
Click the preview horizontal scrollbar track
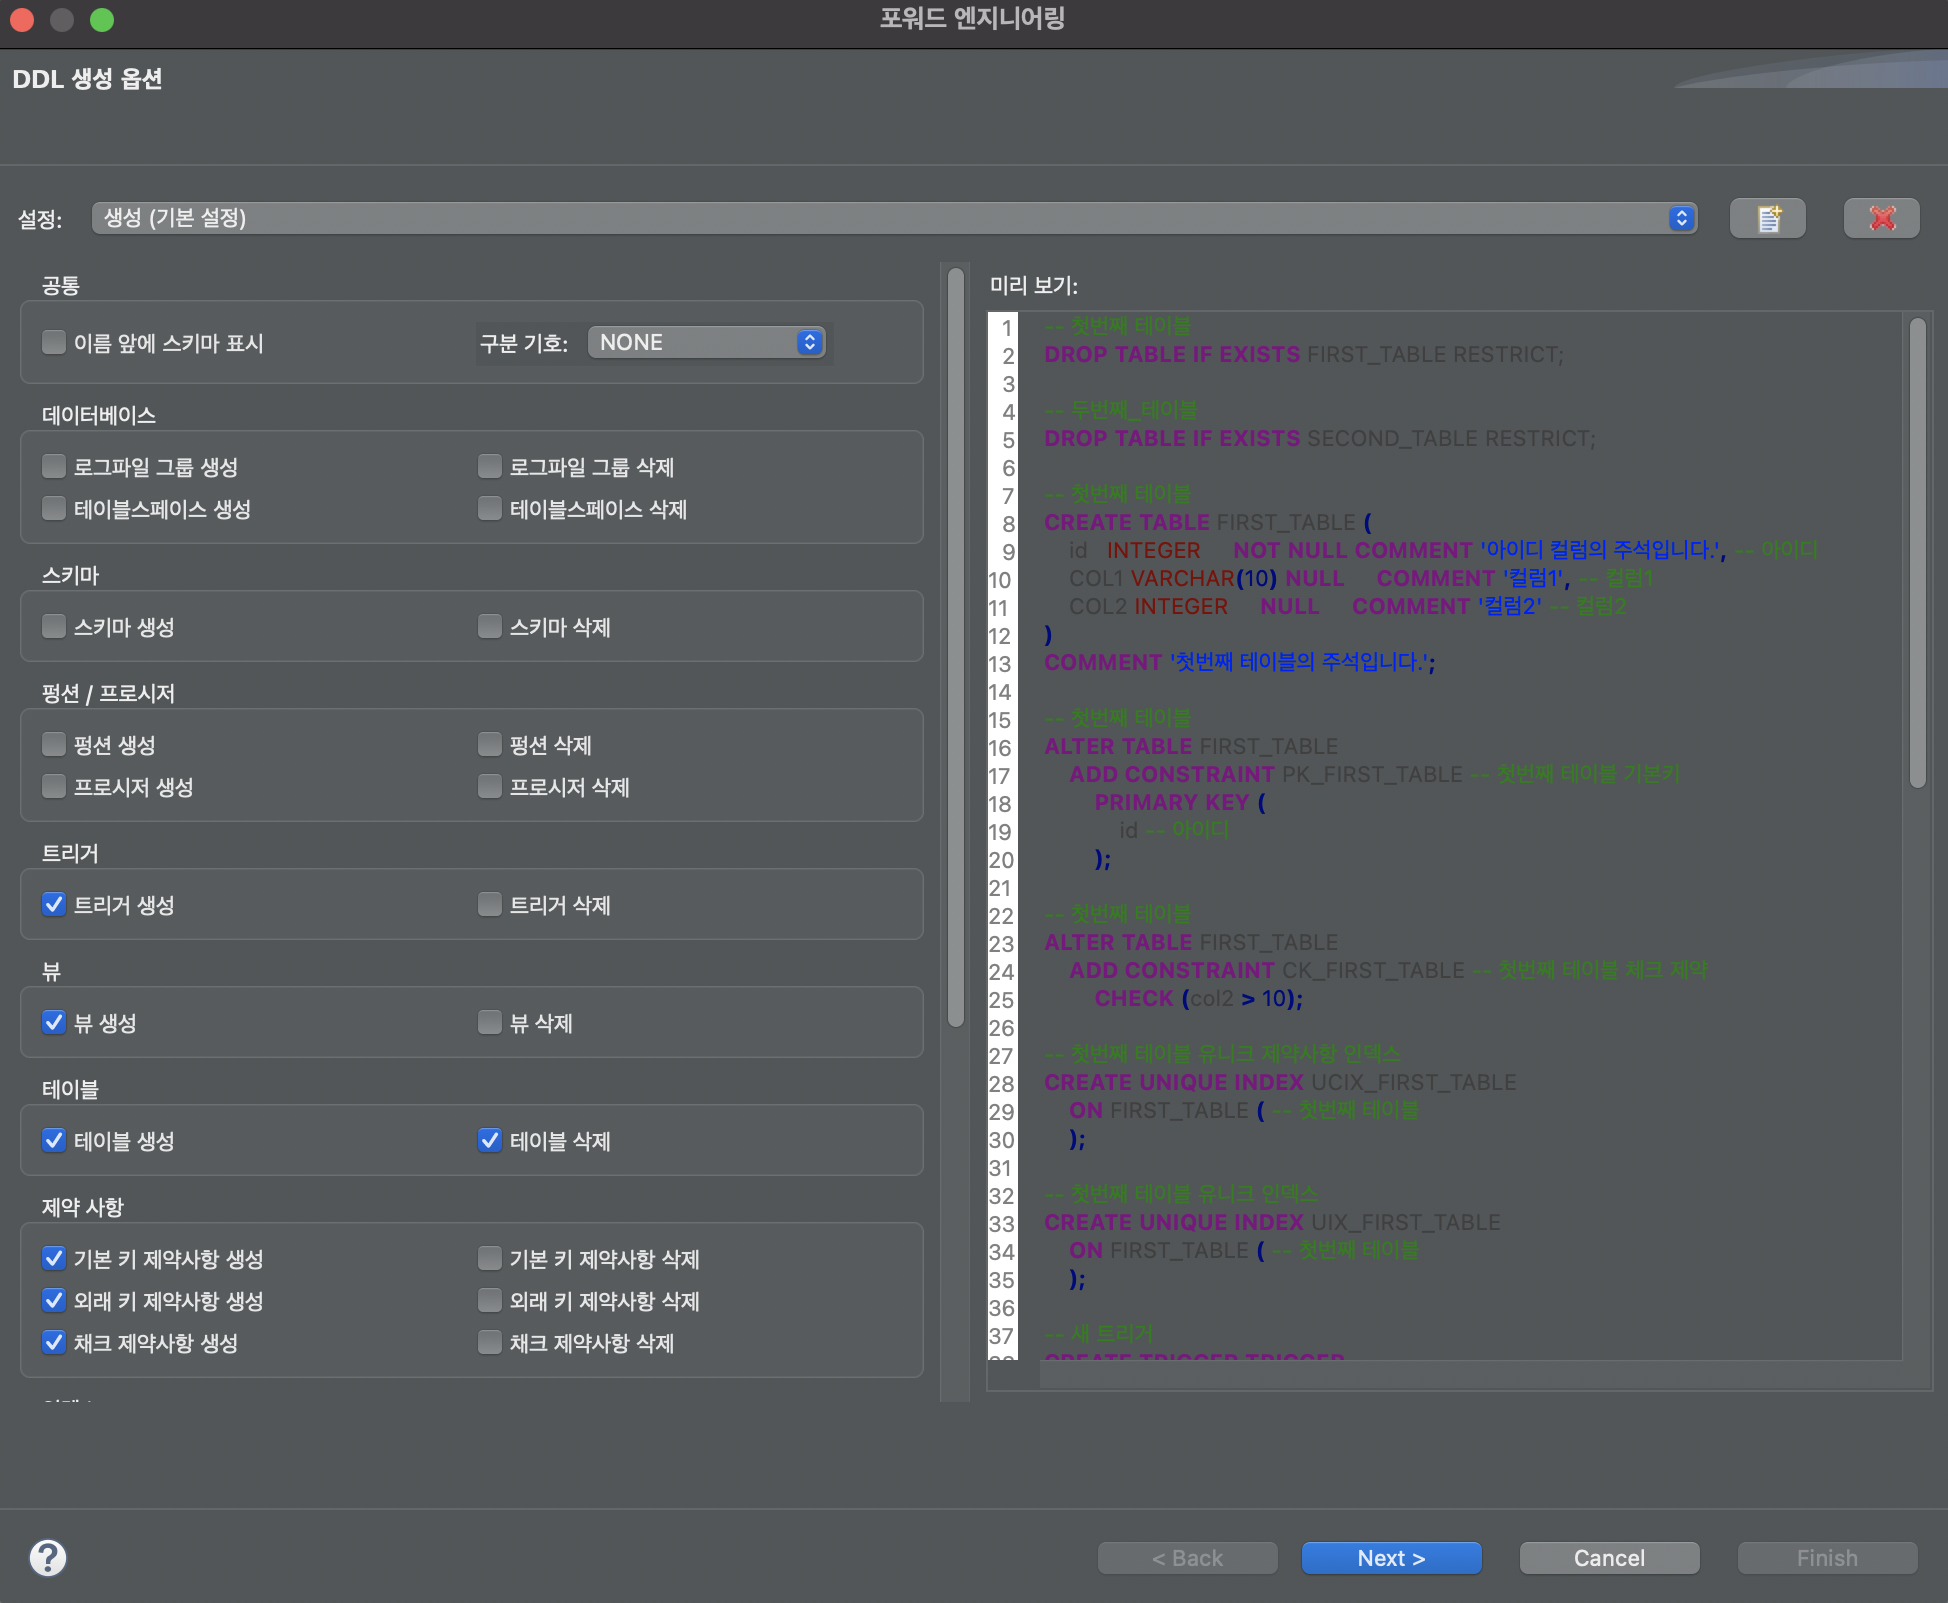tap(1470, 1375)
